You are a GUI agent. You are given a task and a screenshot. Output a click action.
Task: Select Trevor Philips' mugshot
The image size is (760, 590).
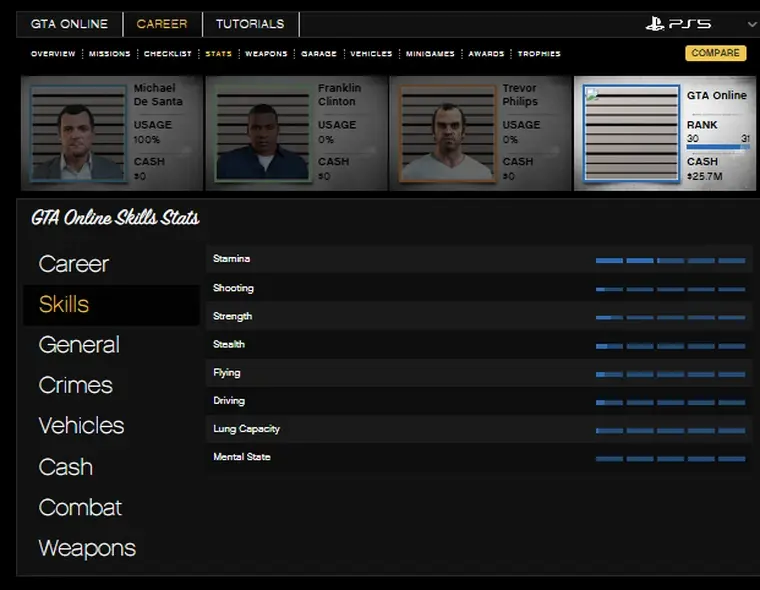[447, 133]
